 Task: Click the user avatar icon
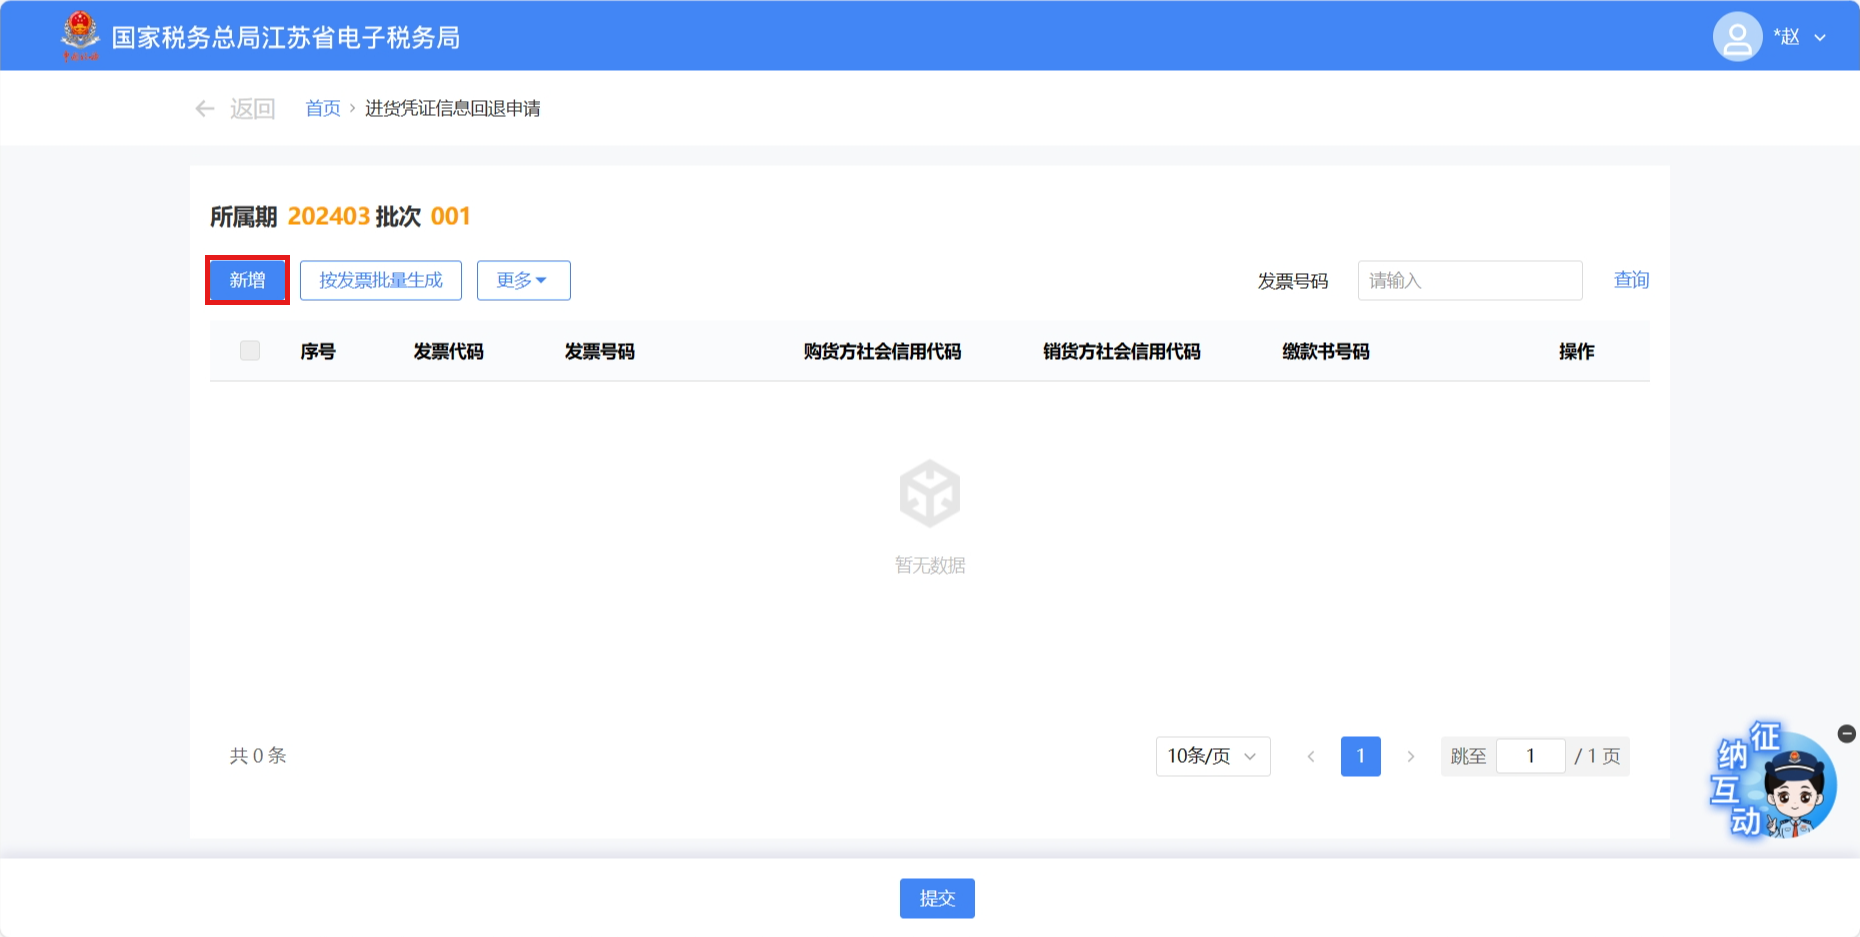pos(1737,37)
